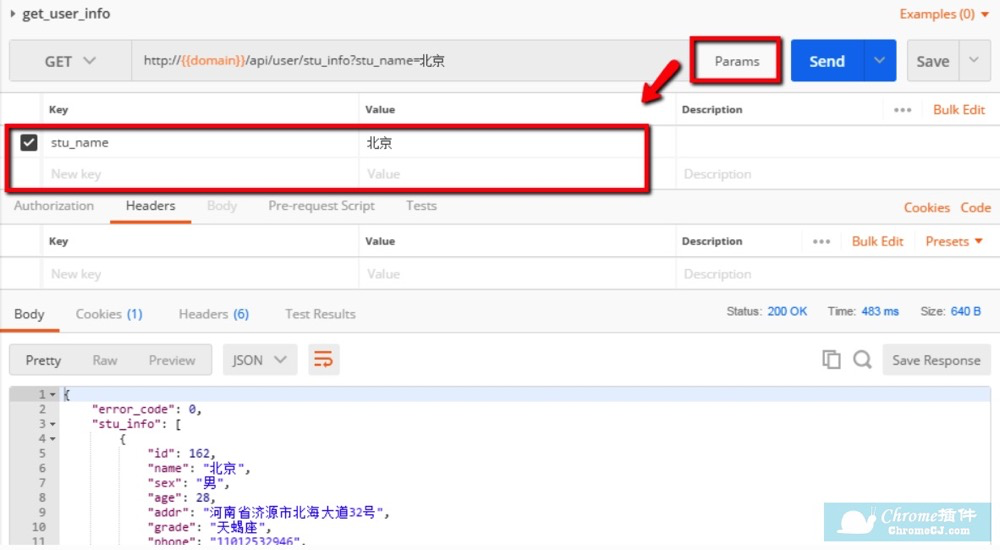Viewport: 1000px width, 550px height.
Task: Click the Params button
Action: 737,61
